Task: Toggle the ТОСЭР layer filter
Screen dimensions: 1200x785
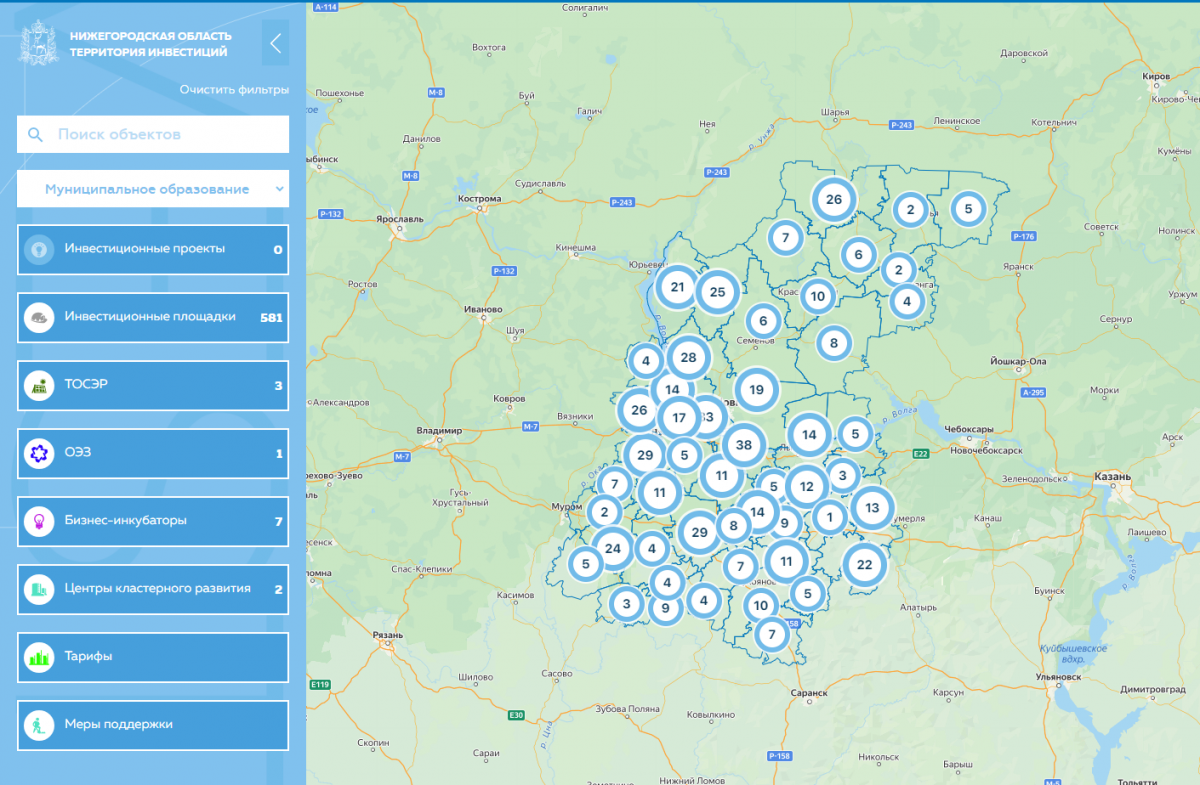Action: tap(153, 385)
